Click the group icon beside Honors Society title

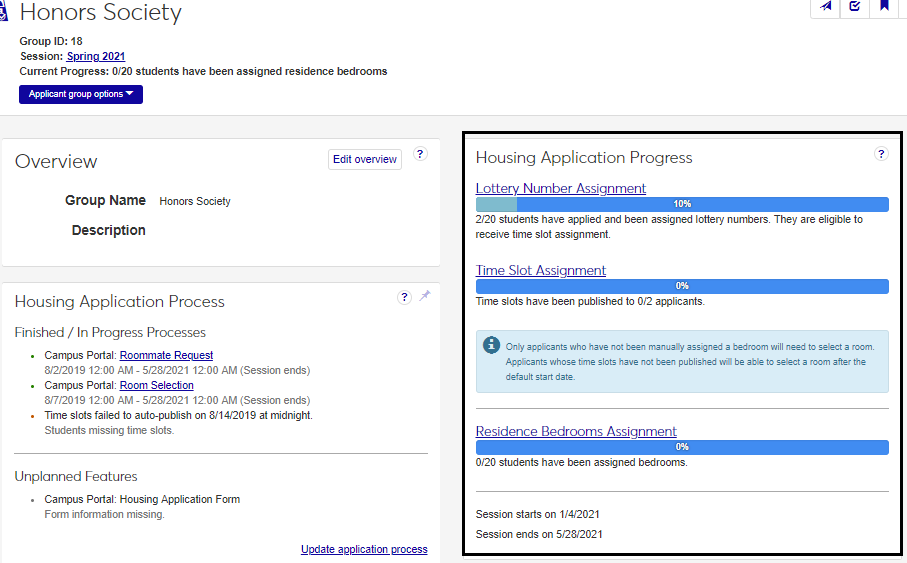pyautogui.click(x=6, y=12)
